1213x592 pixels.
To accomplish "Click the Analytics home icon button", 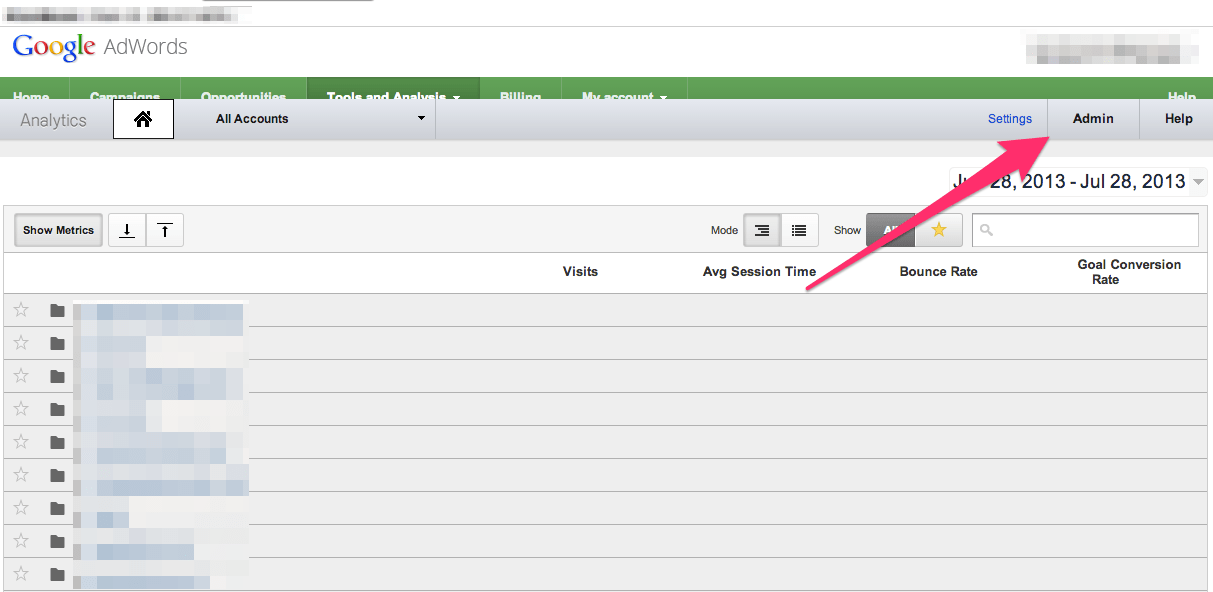I will 143,119.
